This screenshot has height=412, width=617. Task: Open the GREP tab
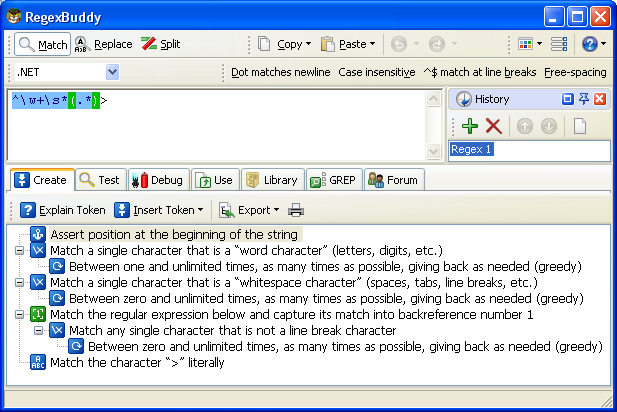pos(334,180)
